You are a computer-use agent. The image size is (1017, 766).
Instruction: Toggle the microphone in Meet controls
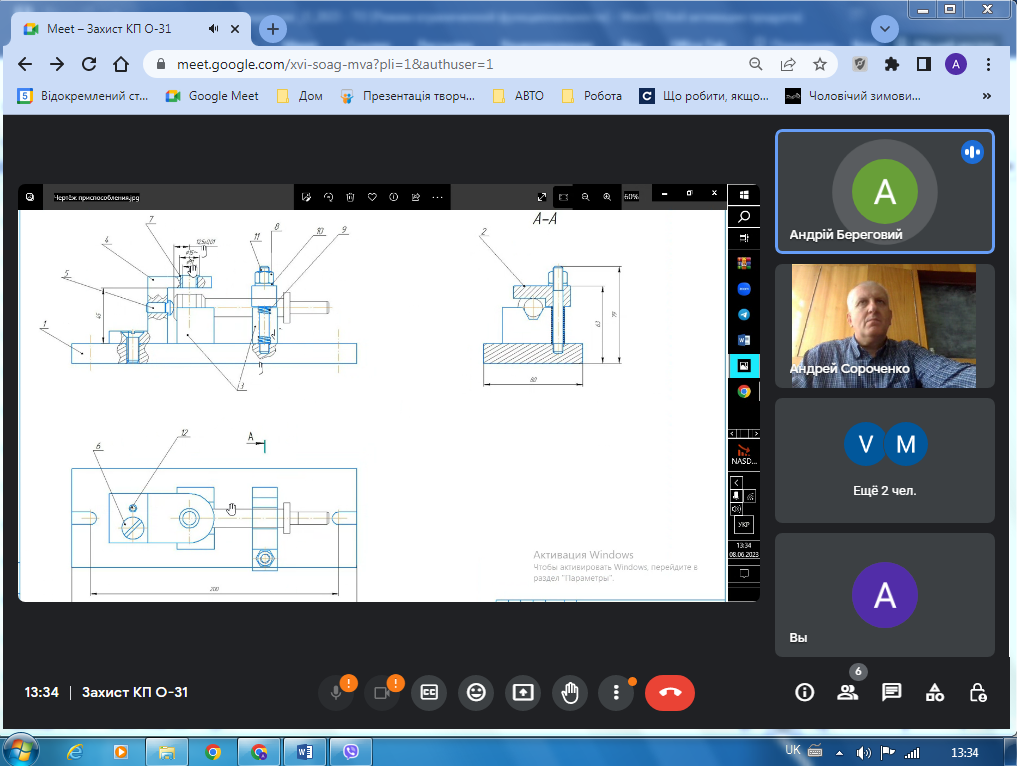tap(336, 692)
